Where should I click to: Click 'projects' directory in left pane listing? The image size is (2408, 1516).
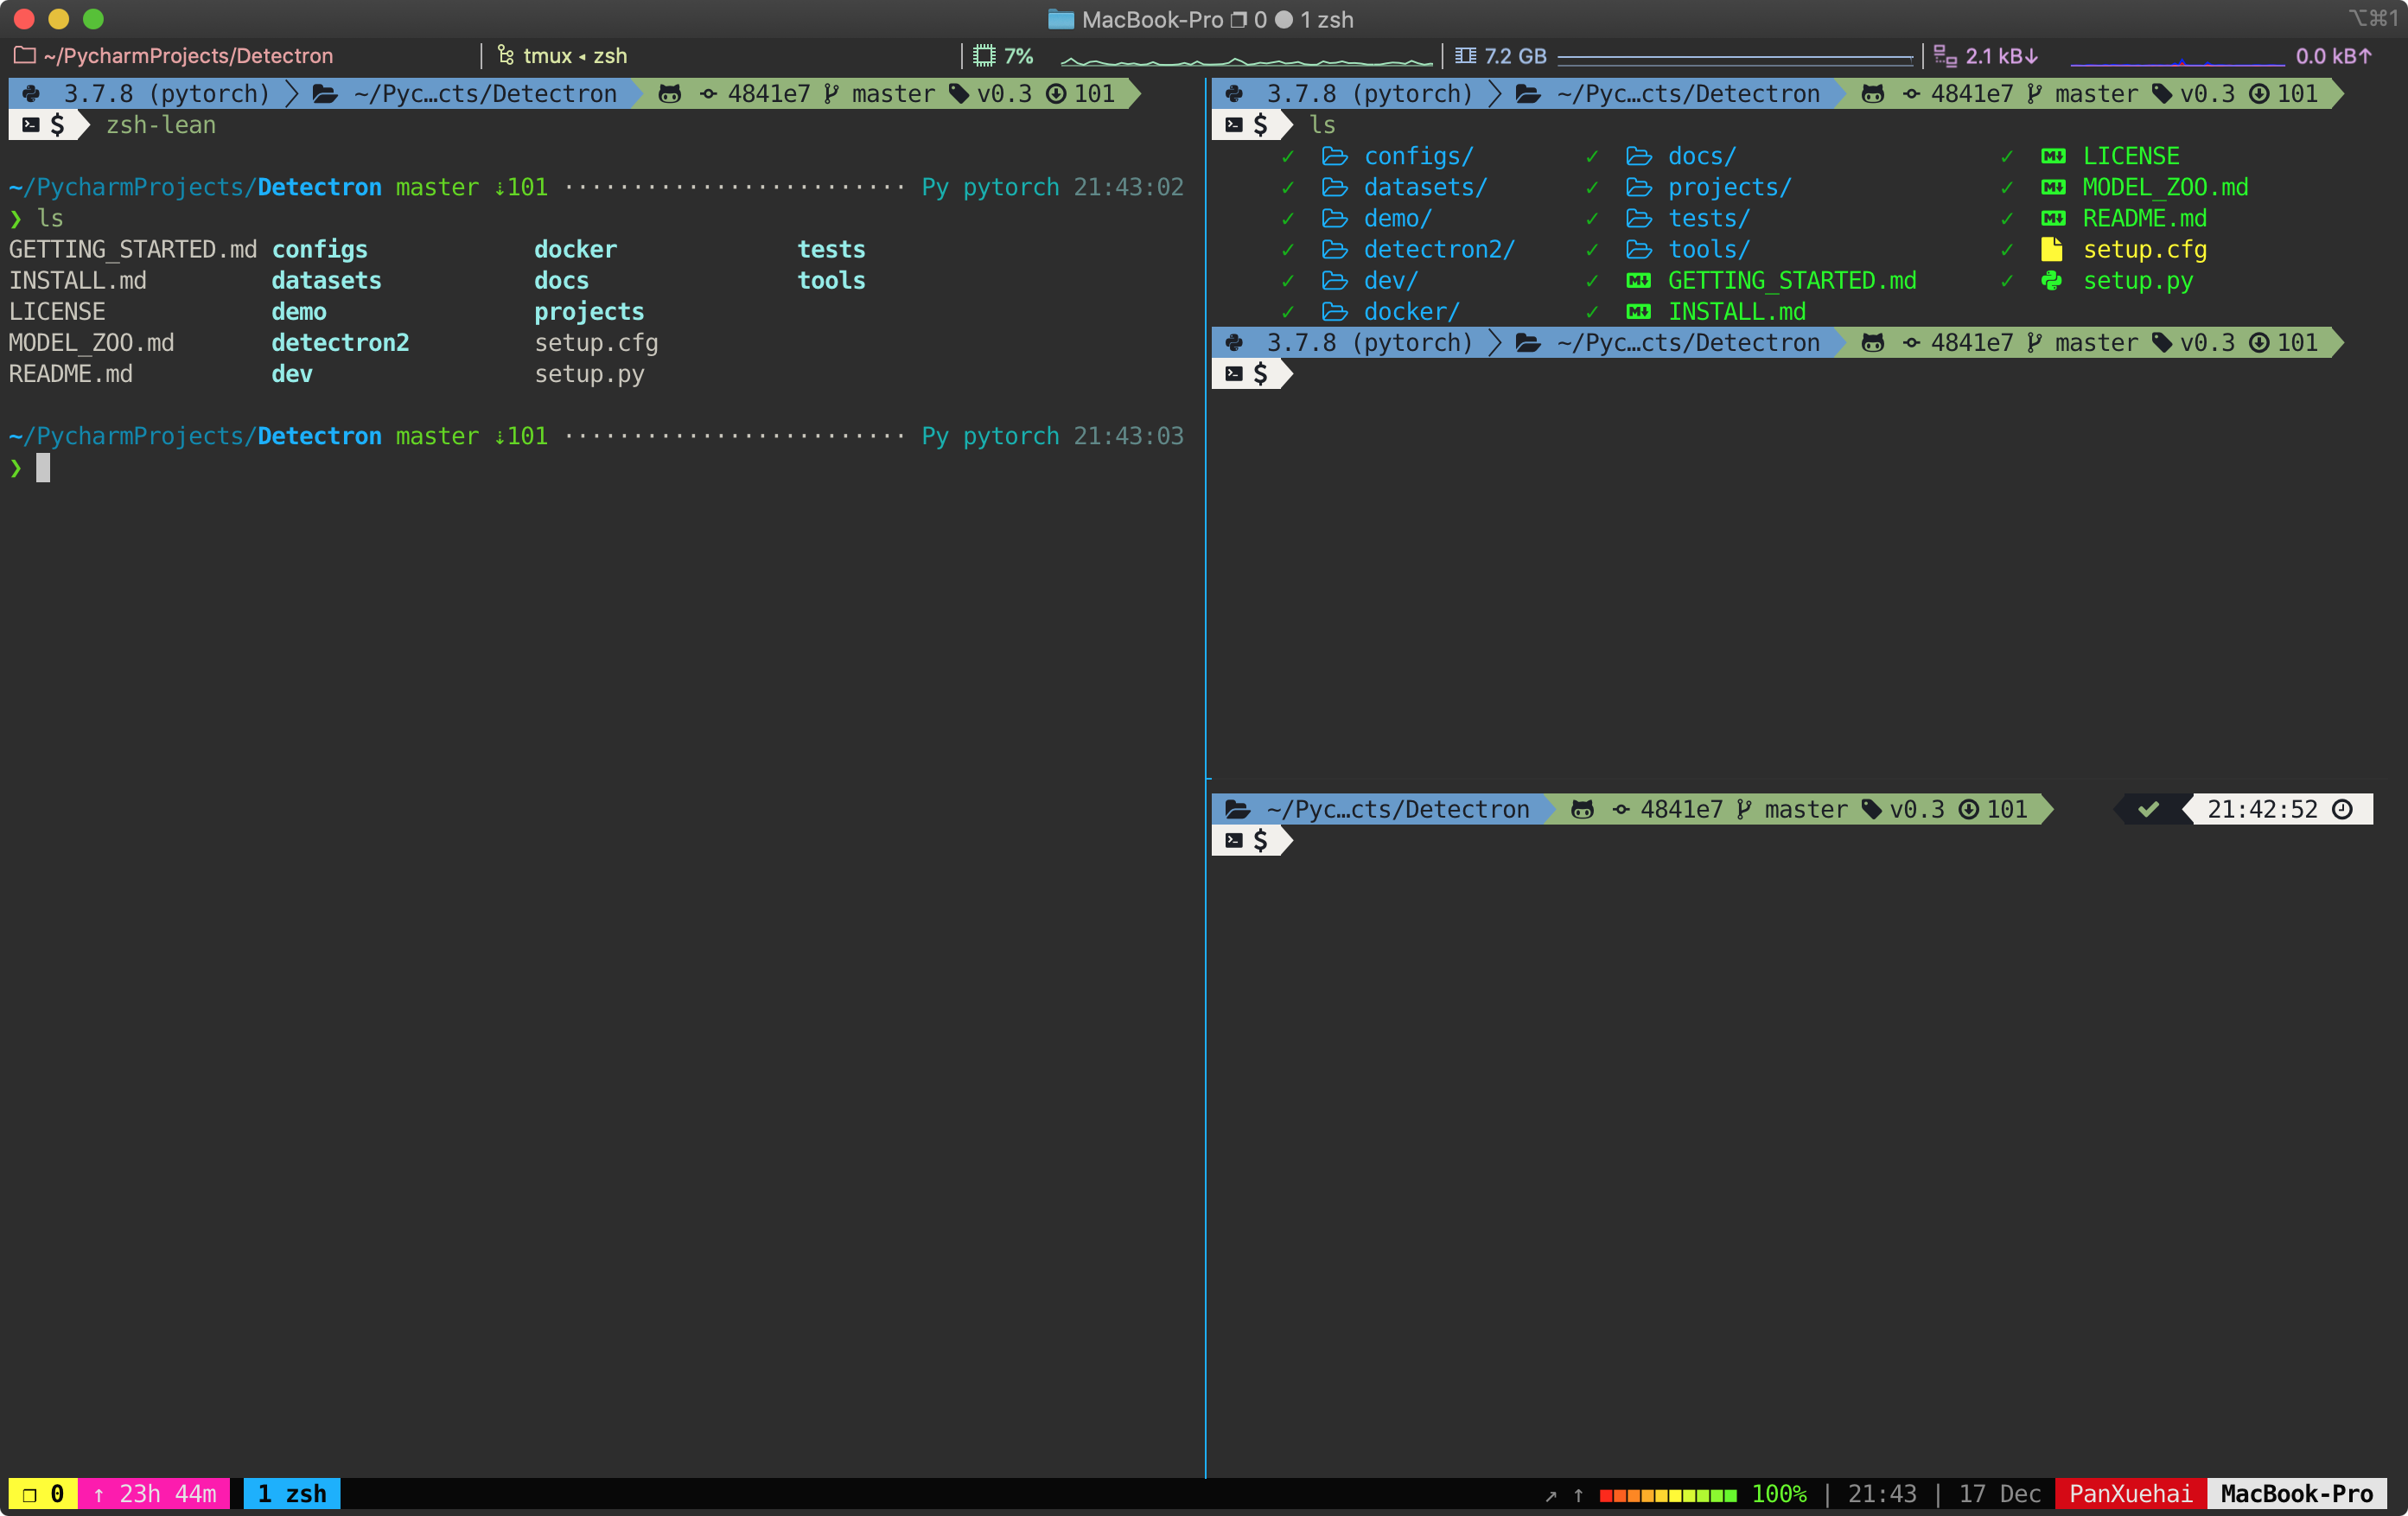pyautogui.click(x=589, y=311)
